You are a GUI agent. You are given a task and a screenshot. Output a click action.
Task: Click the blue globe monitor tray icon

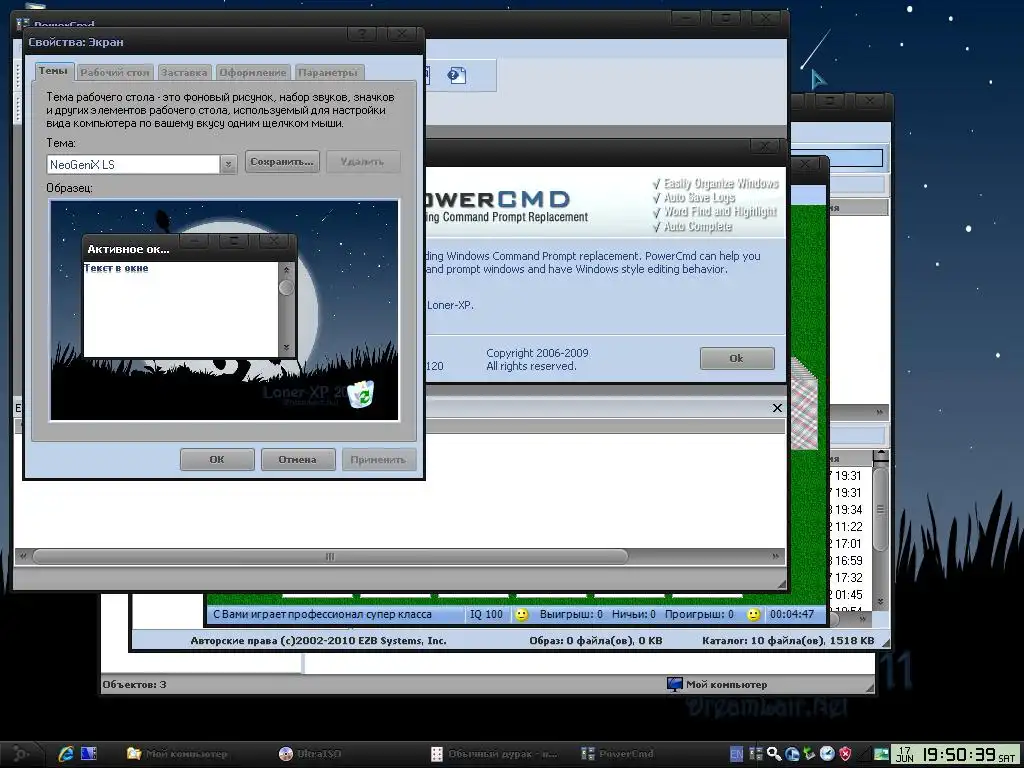pyautogui.click(x=792, y=754)
